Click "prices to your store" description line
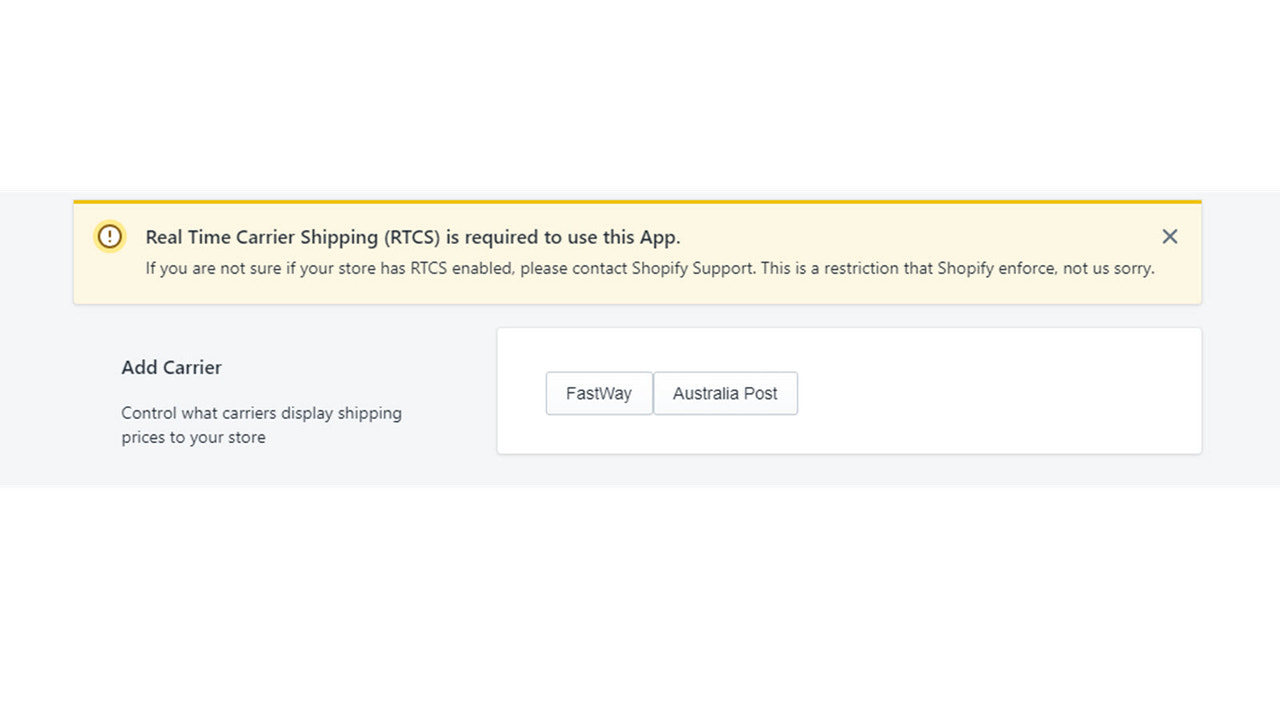 pyautogui.click(x=193, y=438)
